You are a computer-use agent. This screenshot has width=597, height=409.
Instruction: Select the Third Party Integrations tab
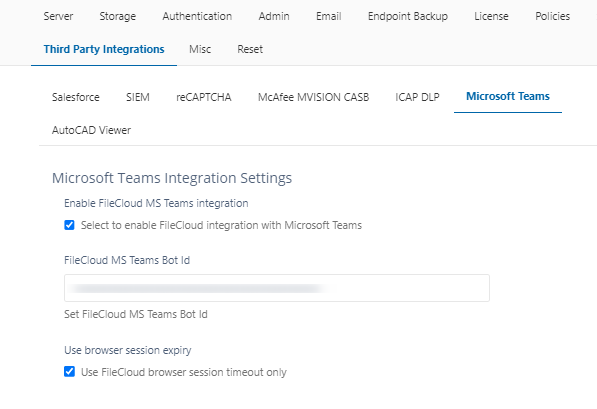coord(104,49)
